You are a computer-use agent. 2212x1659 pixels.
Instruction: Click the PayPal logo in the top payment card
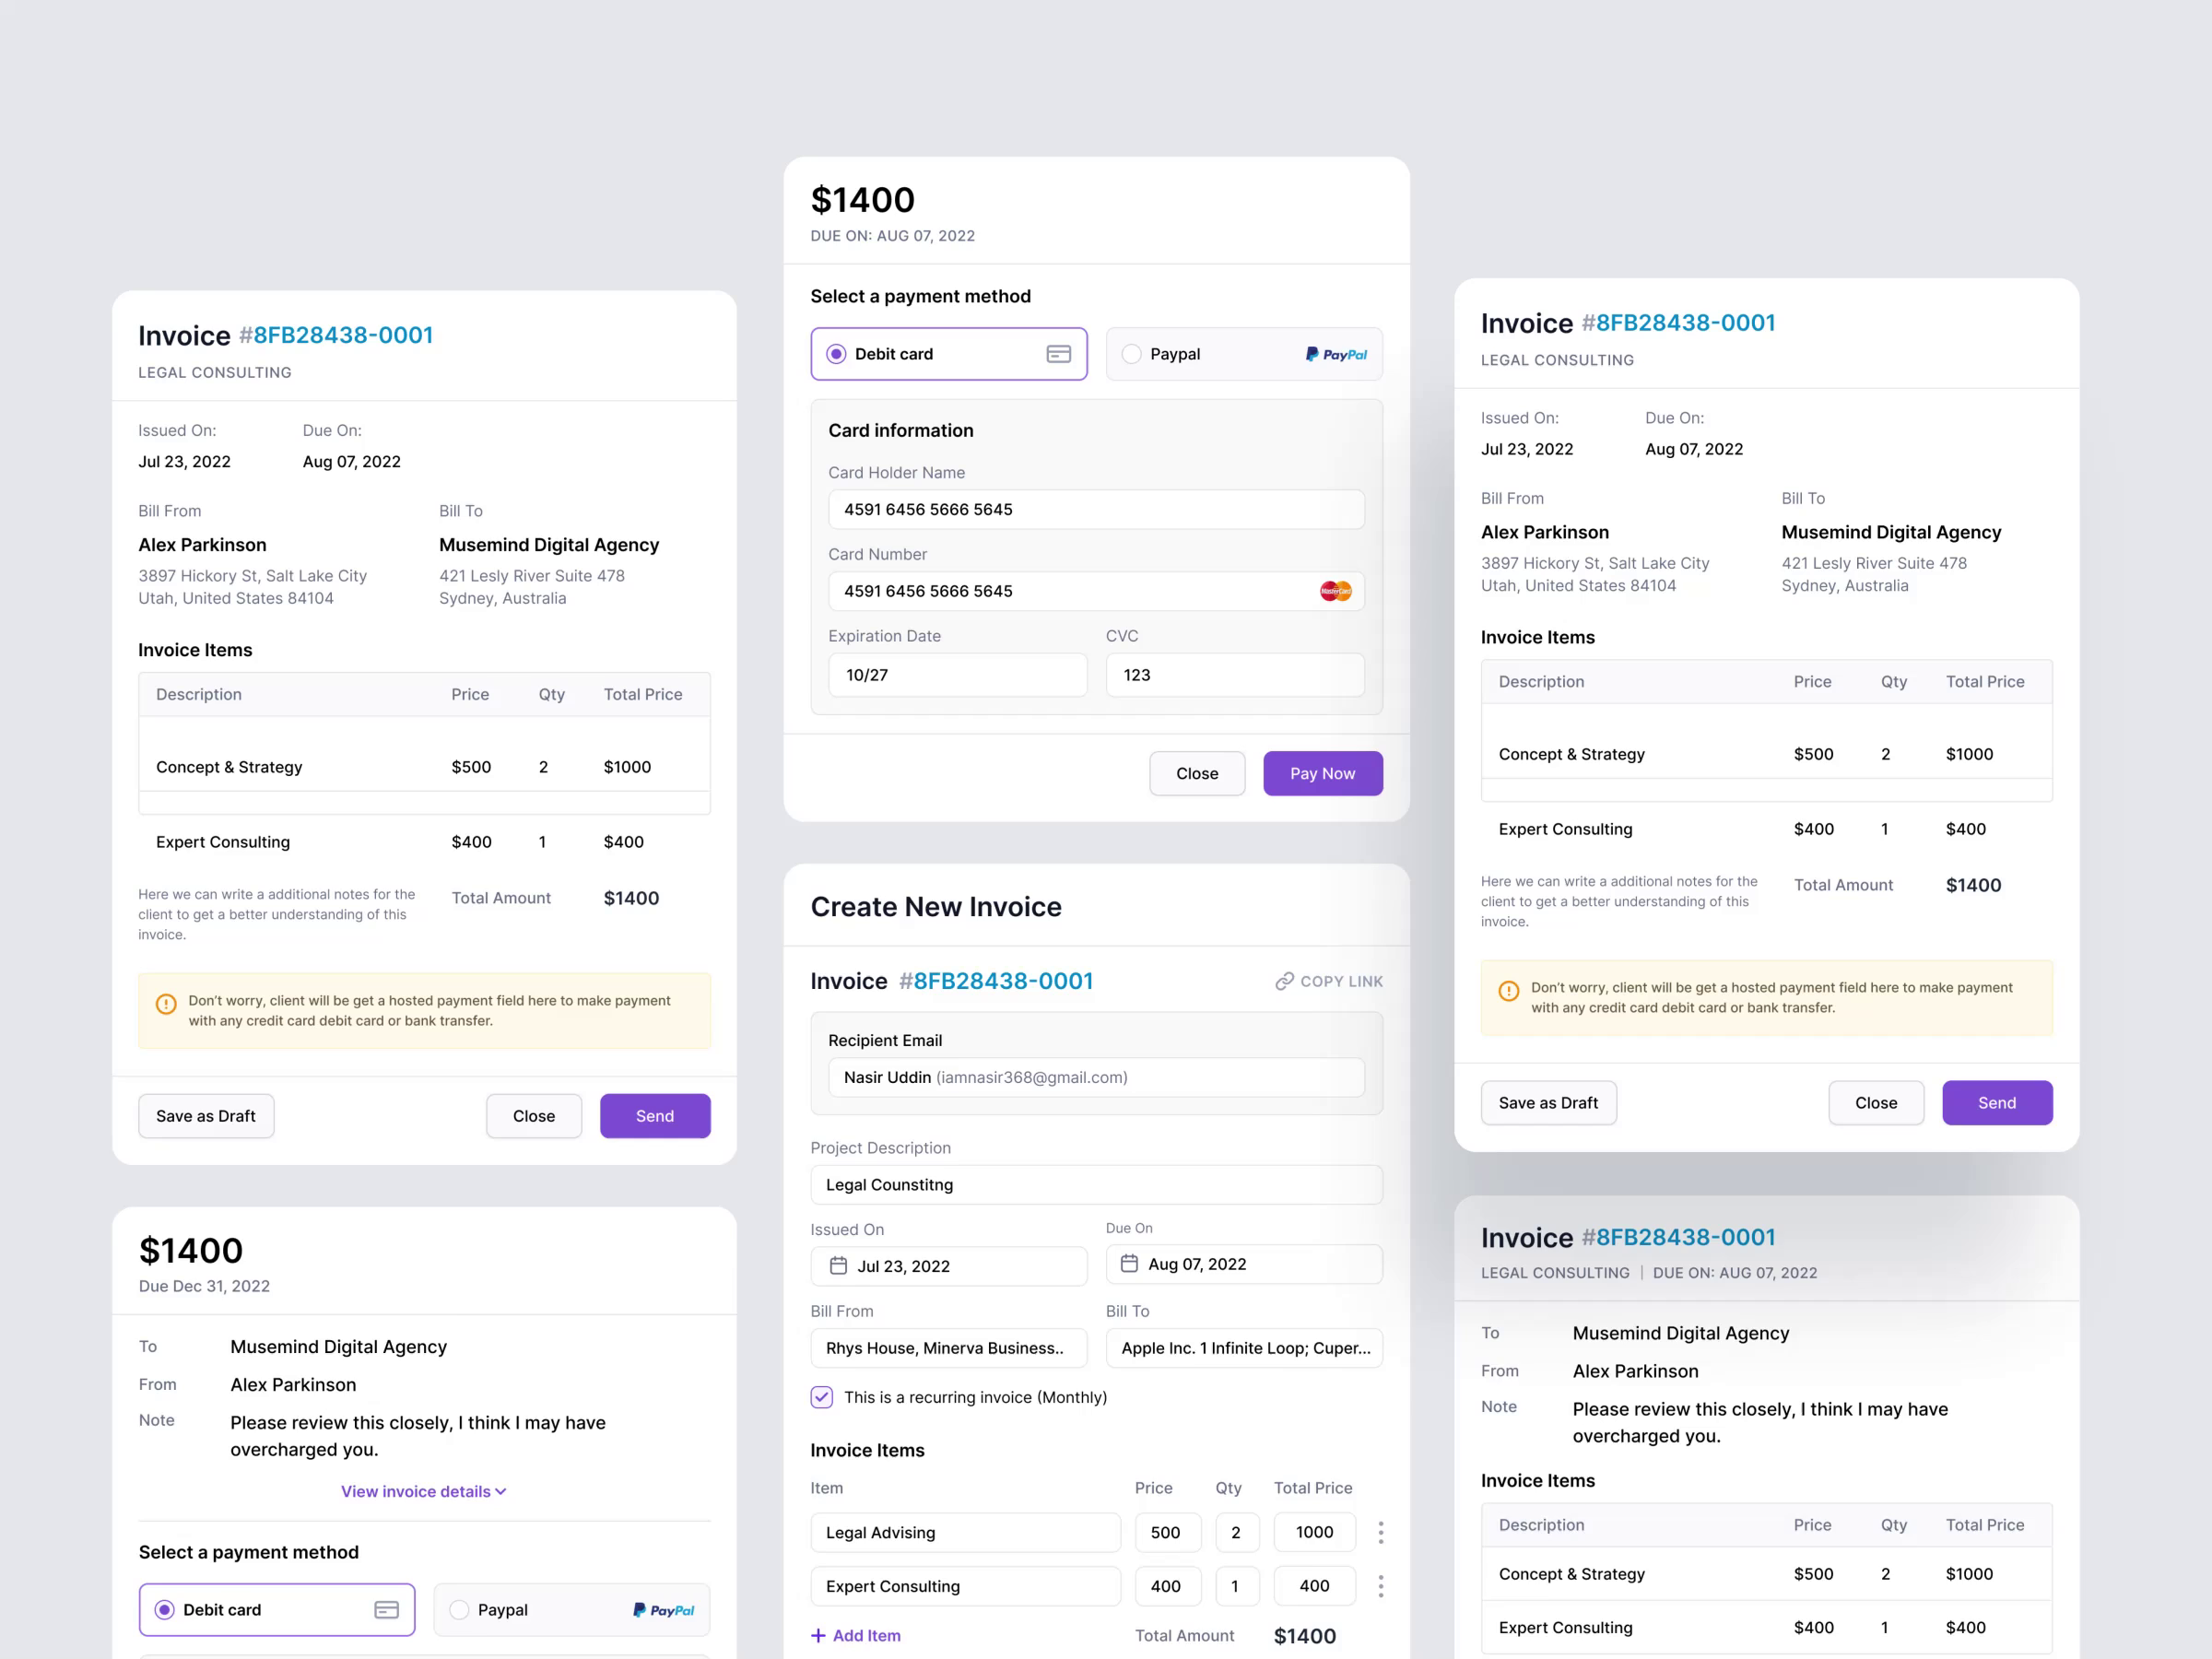click(1336, 354)
